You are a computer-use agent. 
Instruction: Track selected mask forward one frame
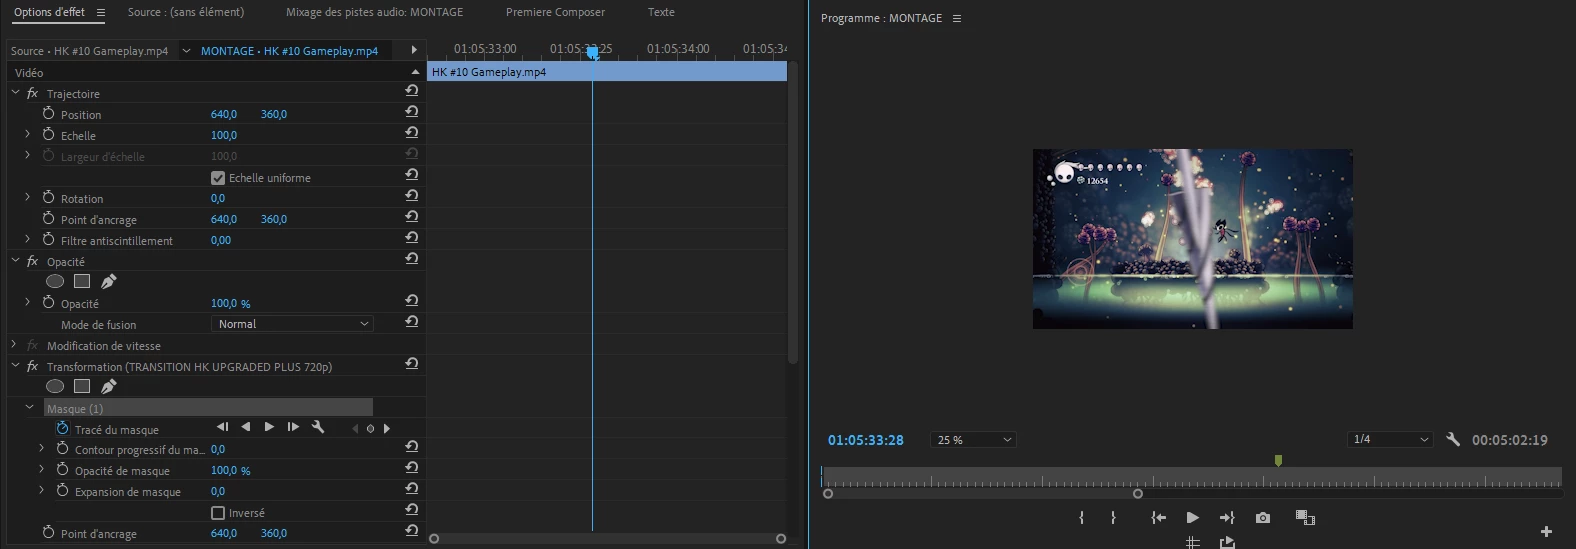[x=293, y=427]
